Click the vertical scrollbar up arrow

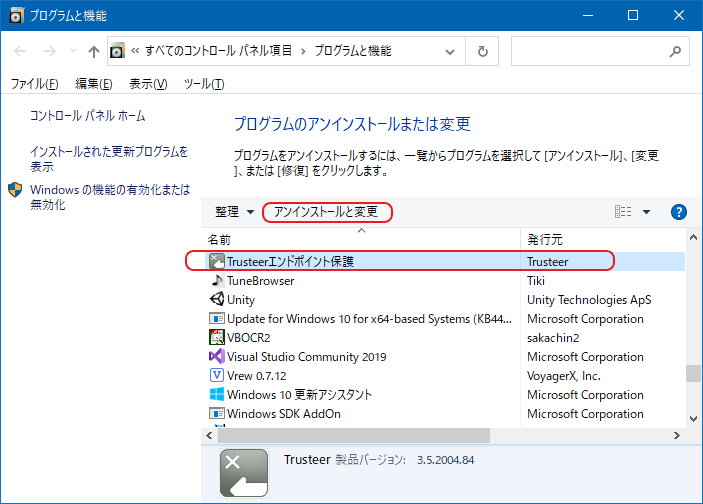pyautogui.click(x=693, y=237)
